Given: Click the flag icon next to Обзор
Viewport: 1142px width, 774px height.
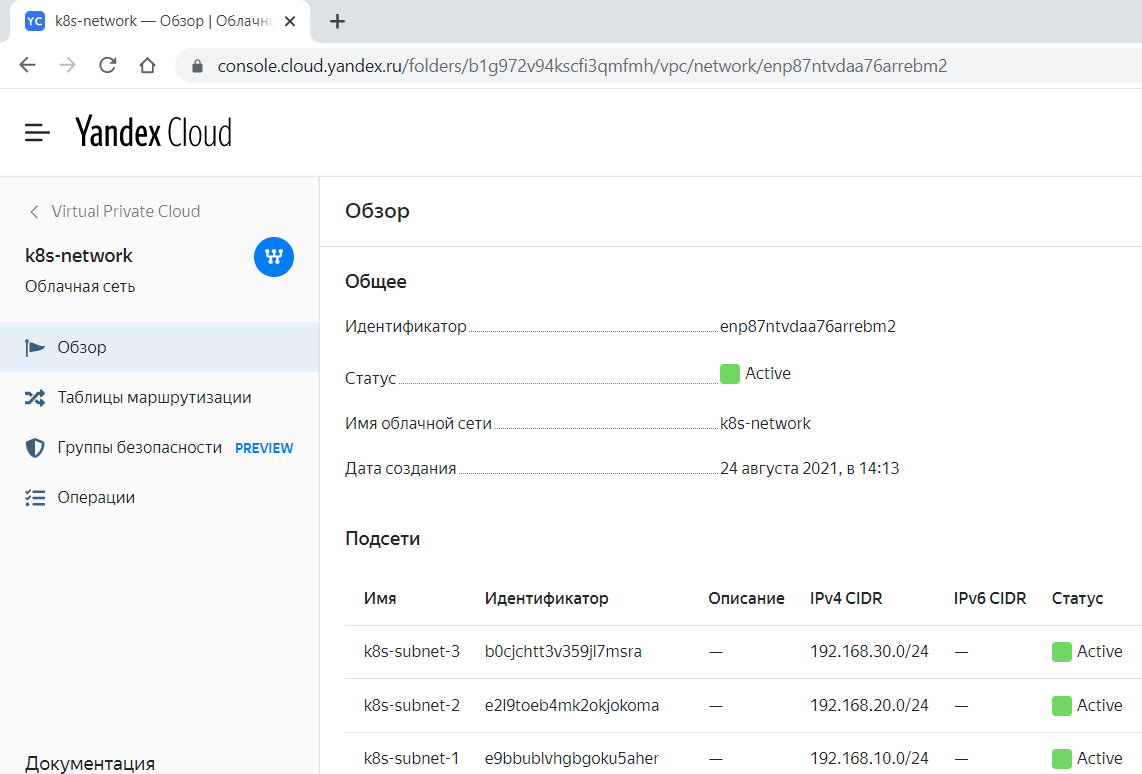Looking at the screenshot, I should tap(34, 348).
